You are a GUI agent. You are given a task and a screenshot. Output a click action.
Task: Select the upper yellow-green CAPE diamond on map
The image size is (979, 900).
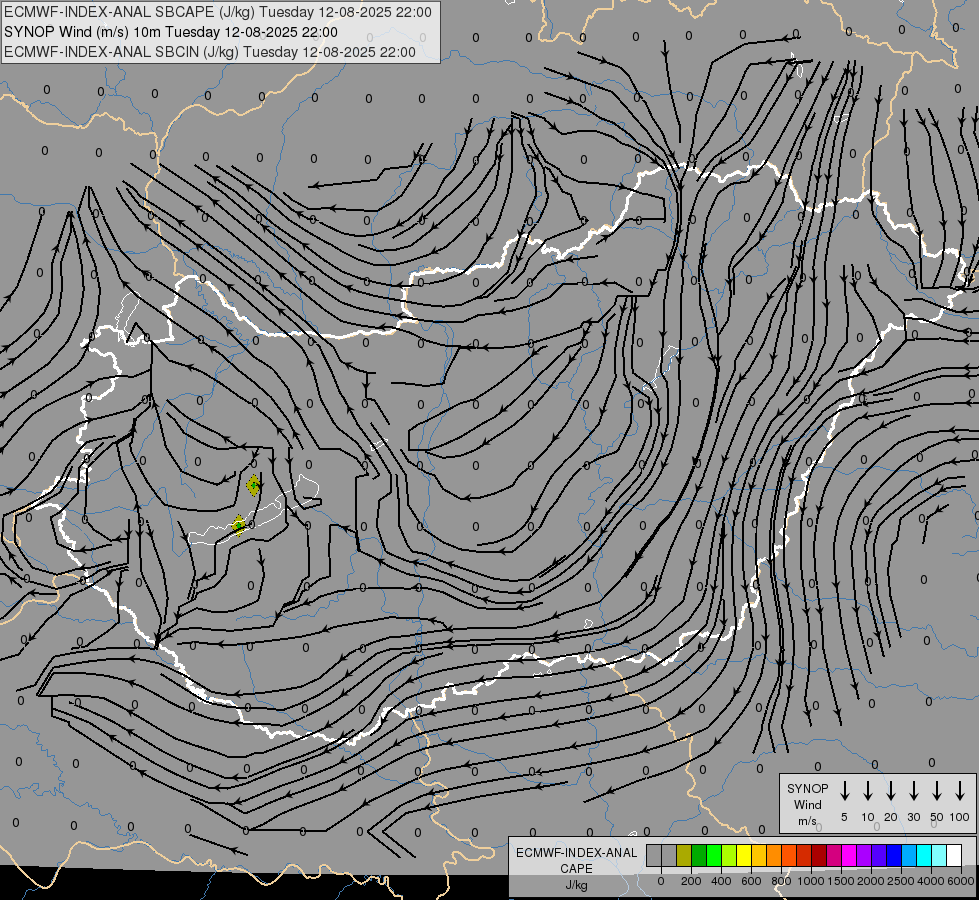[253, 485]
